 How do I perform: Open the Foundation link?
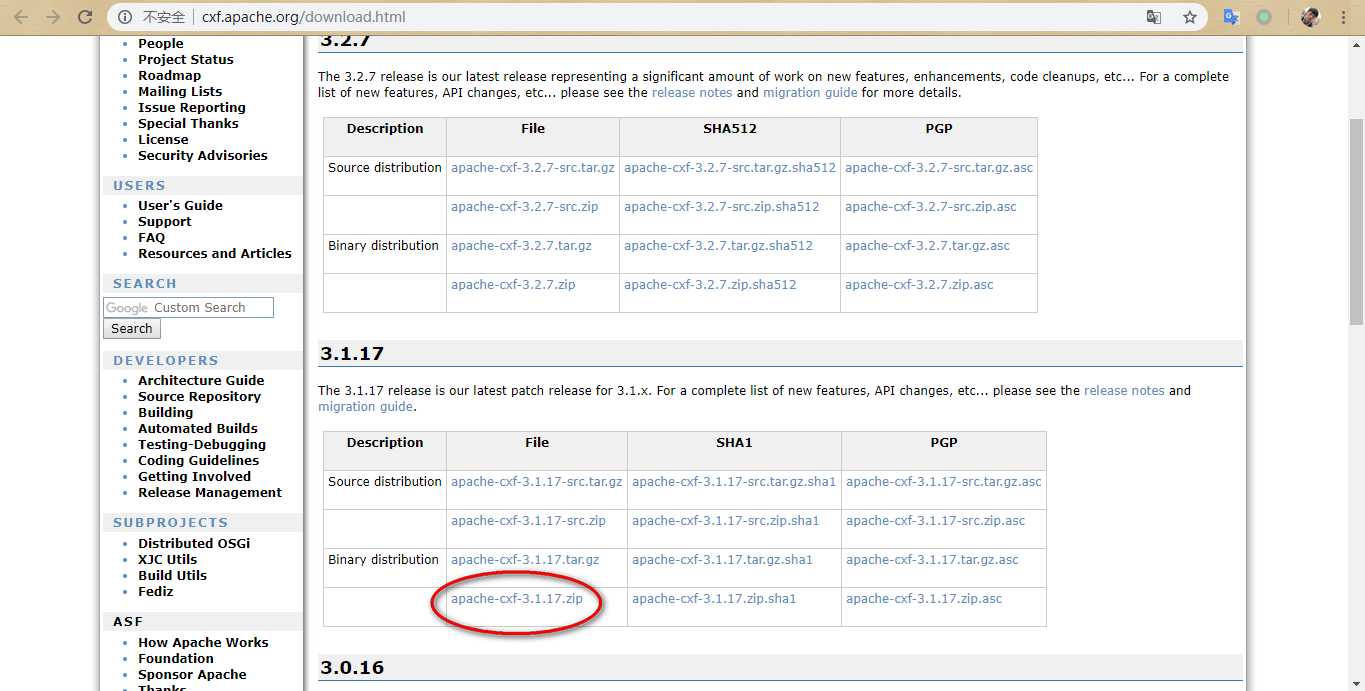176,658
